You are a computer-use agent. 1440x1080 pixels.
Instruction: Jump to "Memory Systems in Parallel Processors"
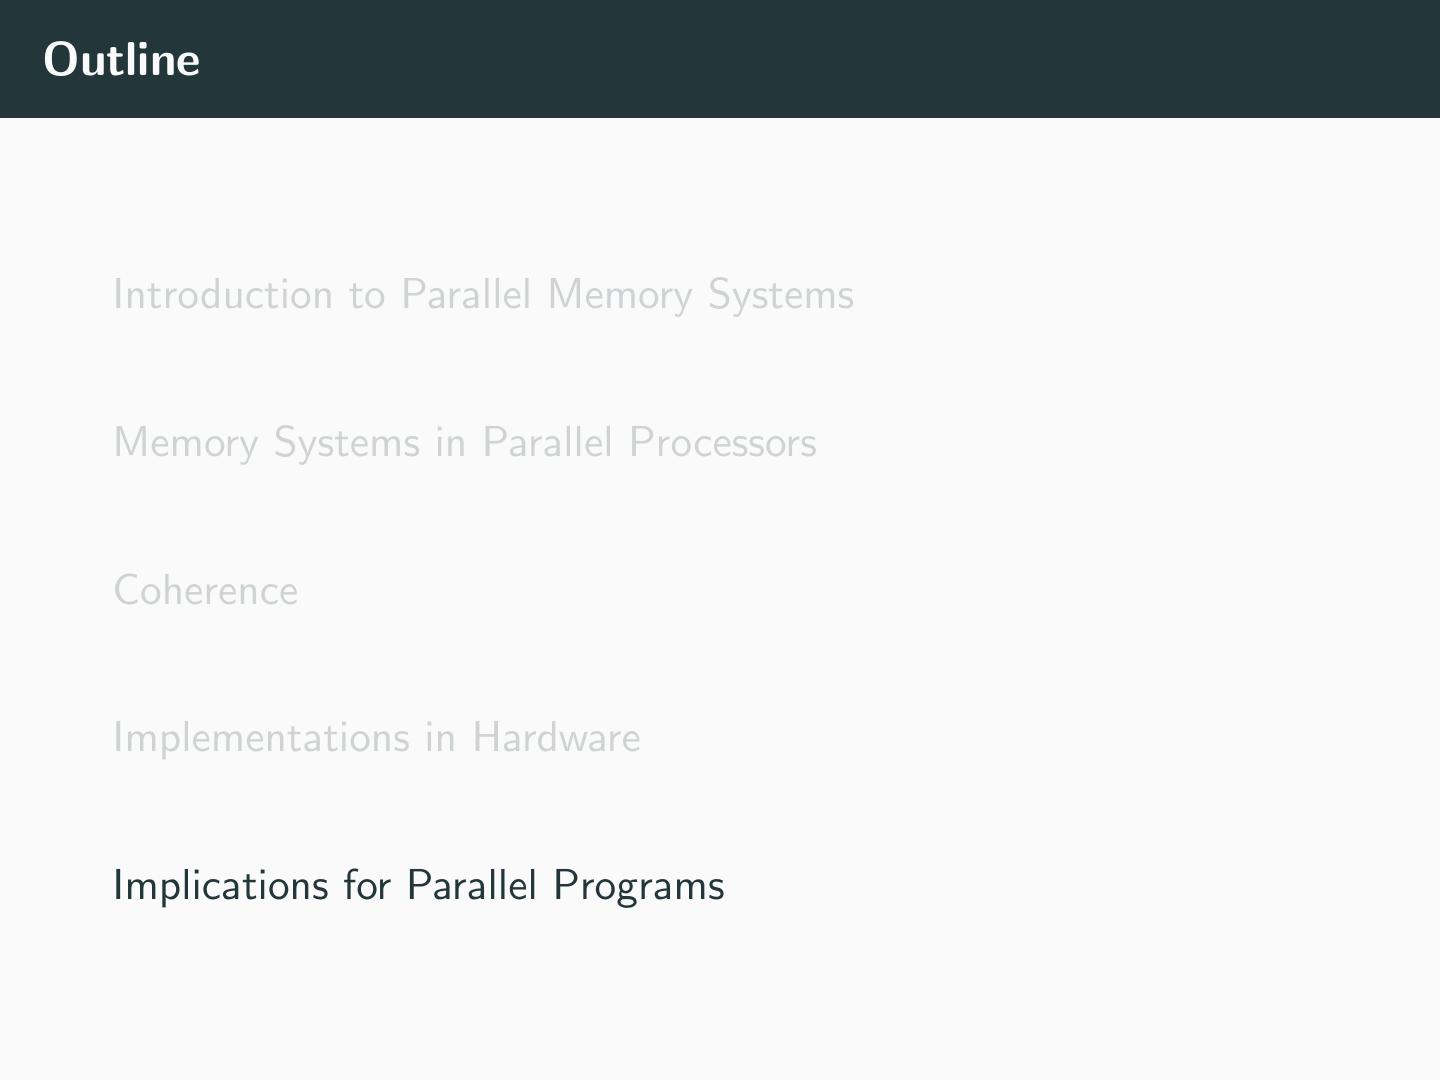pyautogui.click(x=465, y=443)
